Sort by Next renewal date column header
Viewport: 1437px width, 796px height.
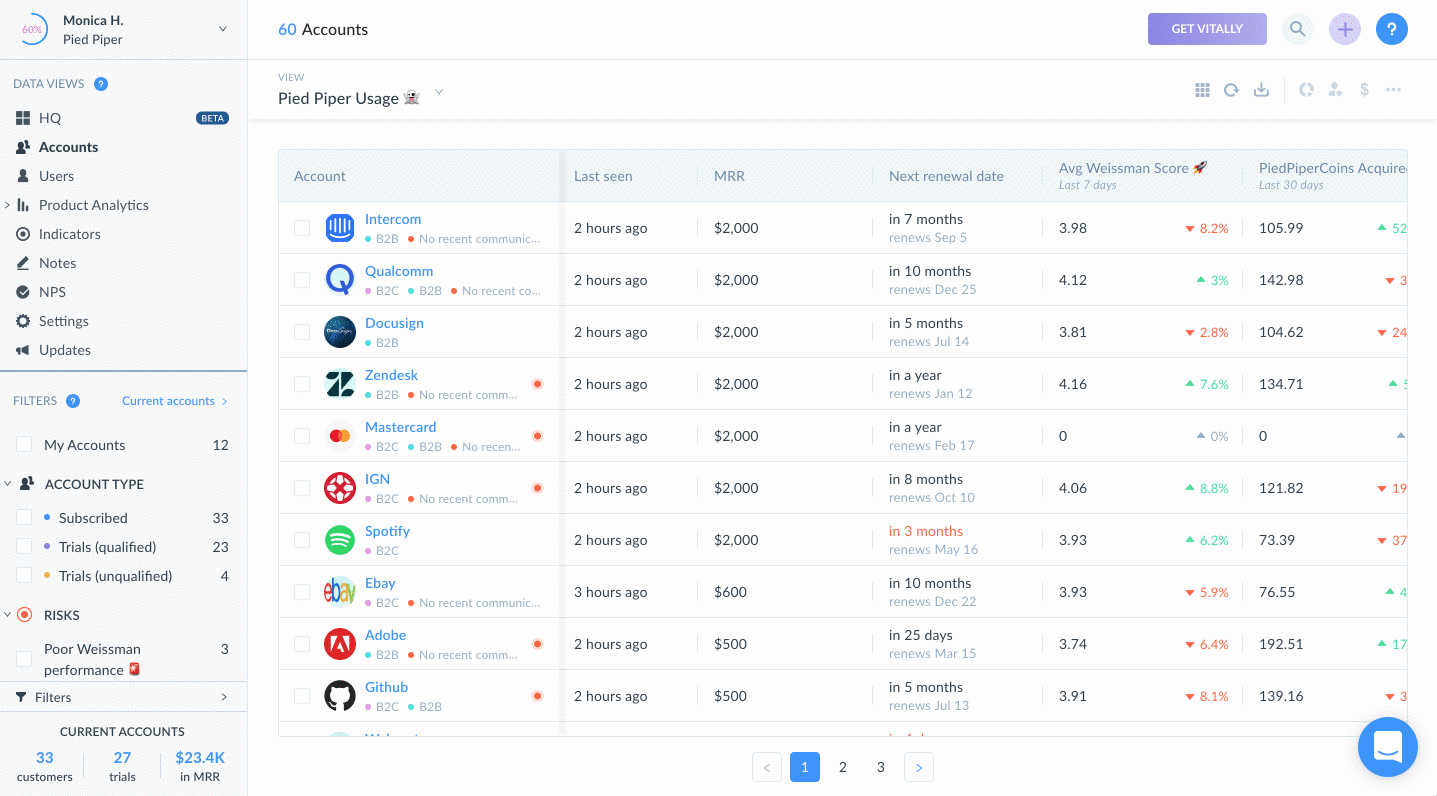click(x=946, y=176)
